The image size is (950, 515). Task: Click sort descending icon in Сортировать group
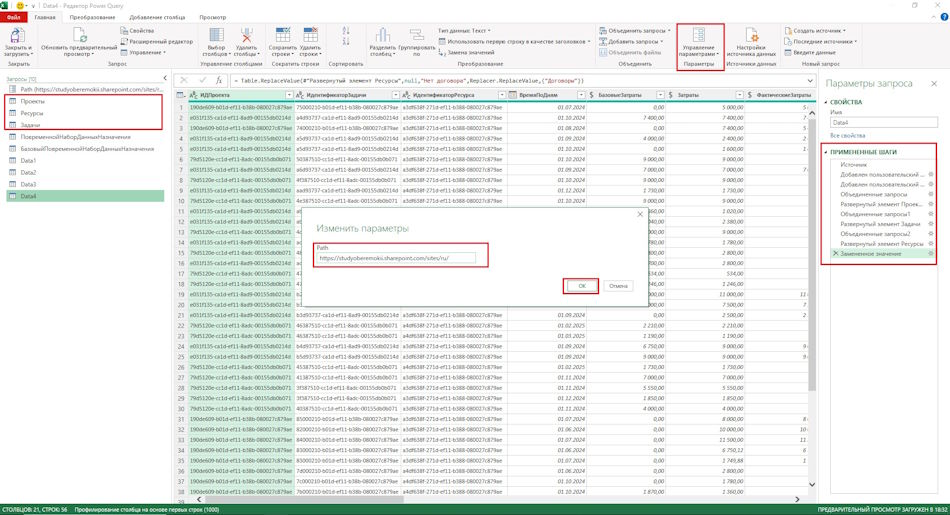point(346,41)
